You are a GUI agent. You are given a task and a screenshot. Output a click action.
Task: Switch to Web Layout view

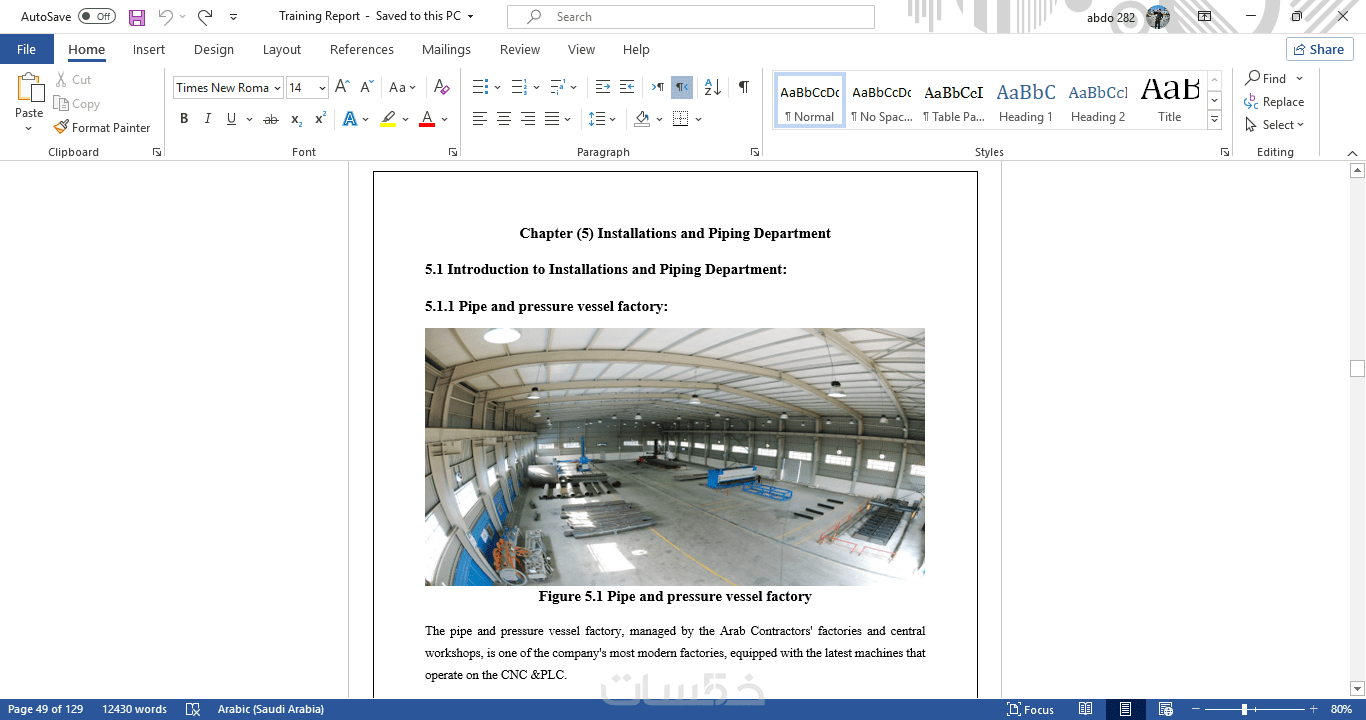pyautogui.click(x=1165, y=709)
